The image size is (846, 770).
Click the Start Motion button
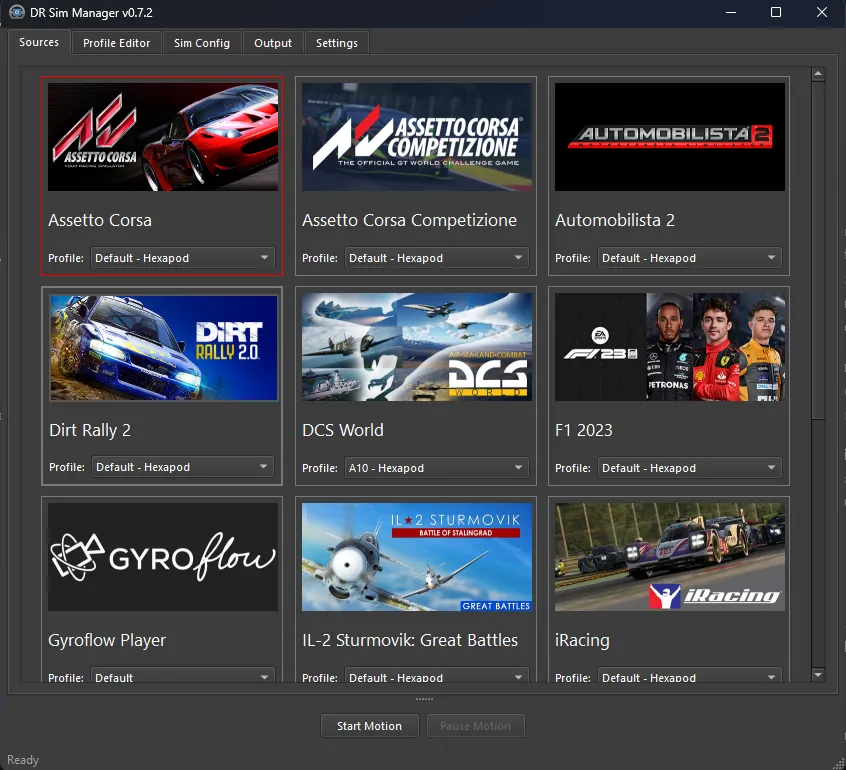point(370,726)
